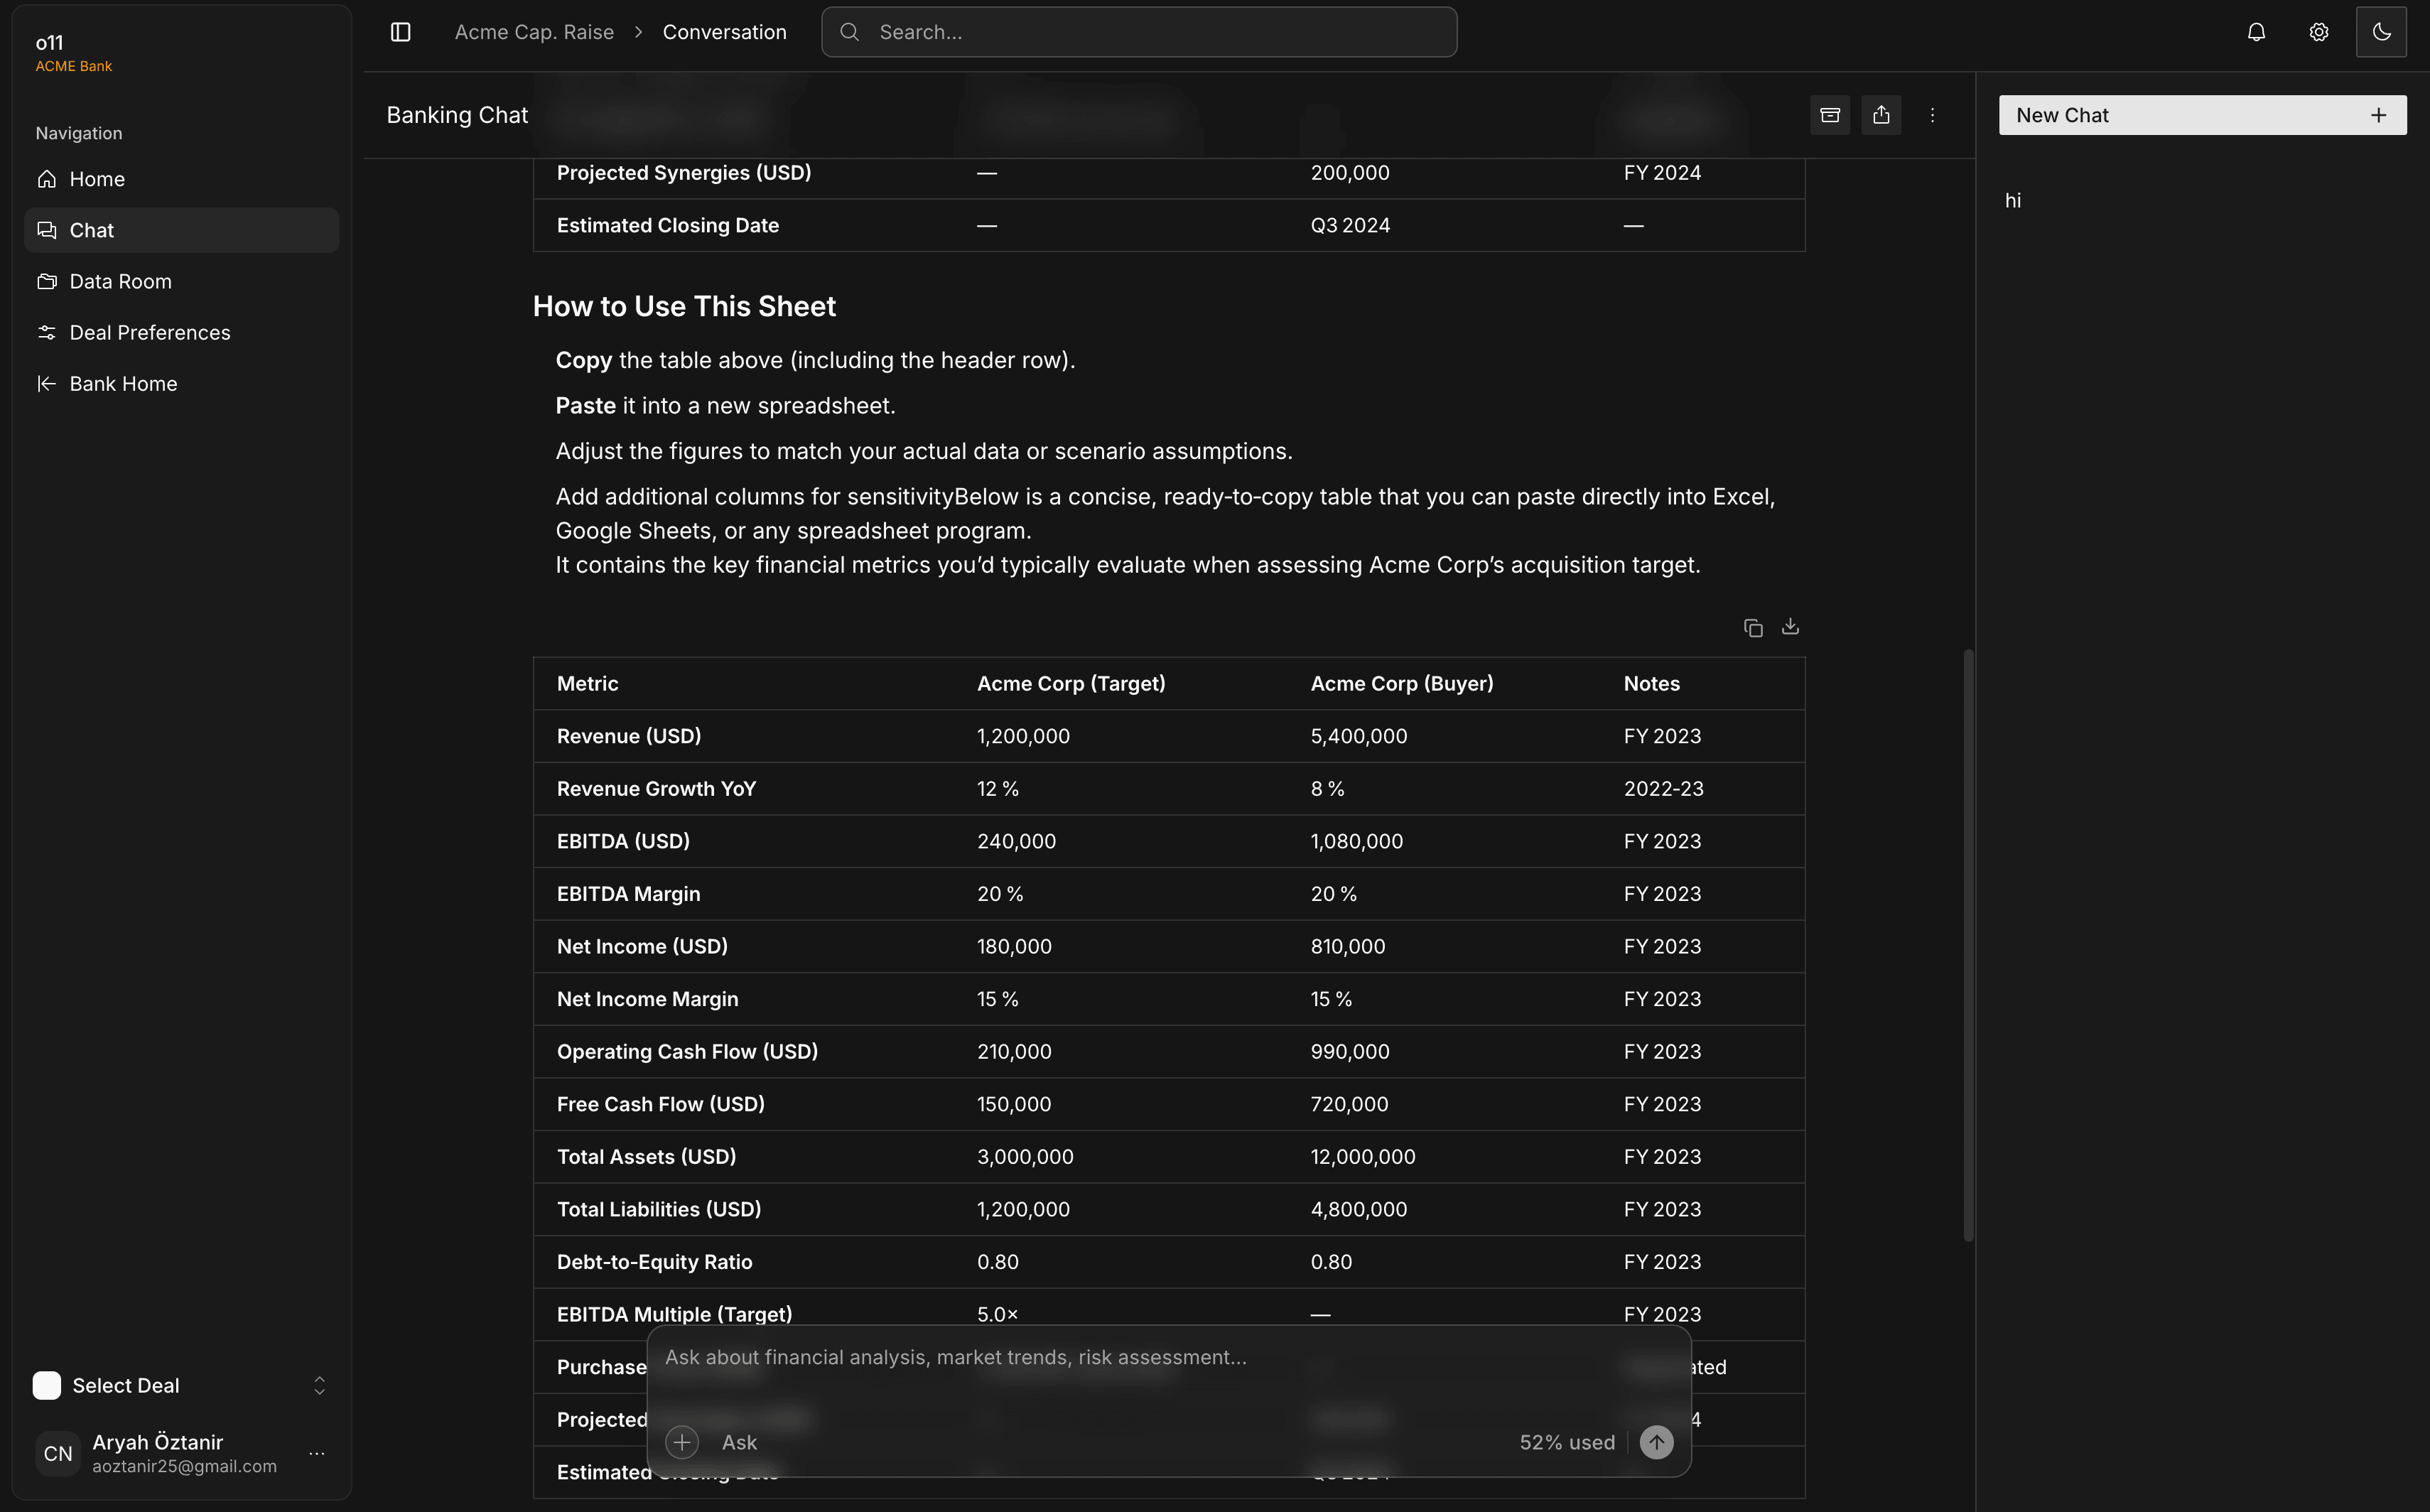Go to Bank Home

click(x=122, y=383)
